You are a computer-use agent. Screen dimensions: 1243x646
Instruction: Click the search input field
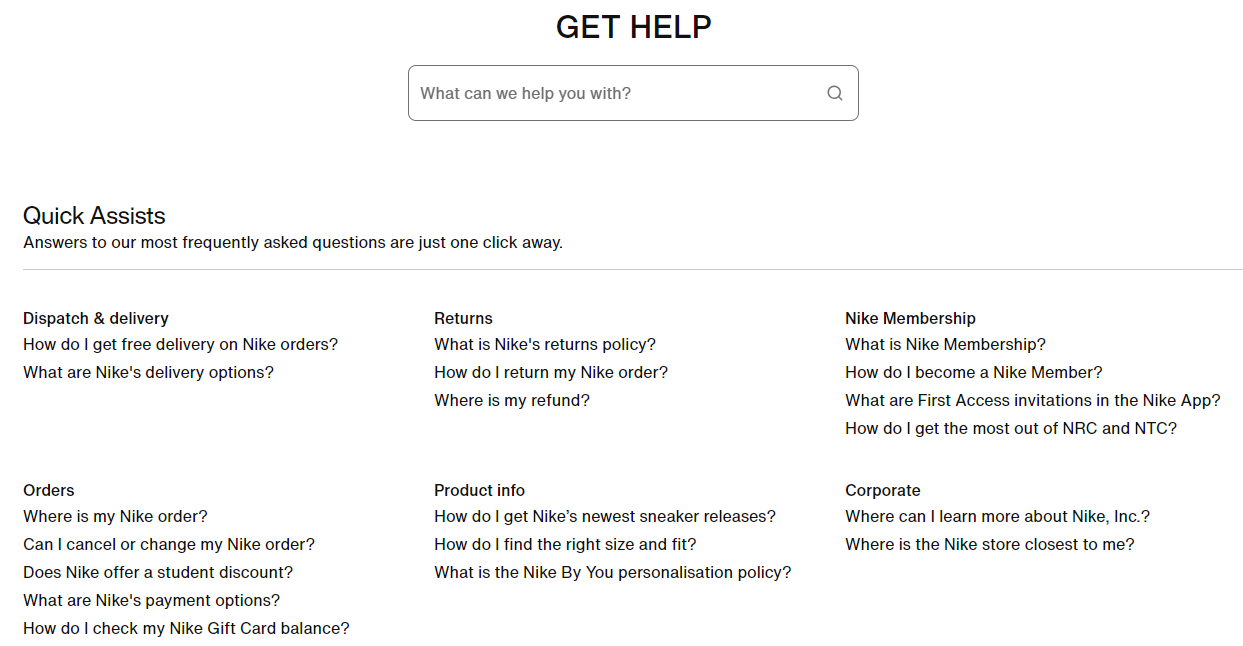pos(600,92)
